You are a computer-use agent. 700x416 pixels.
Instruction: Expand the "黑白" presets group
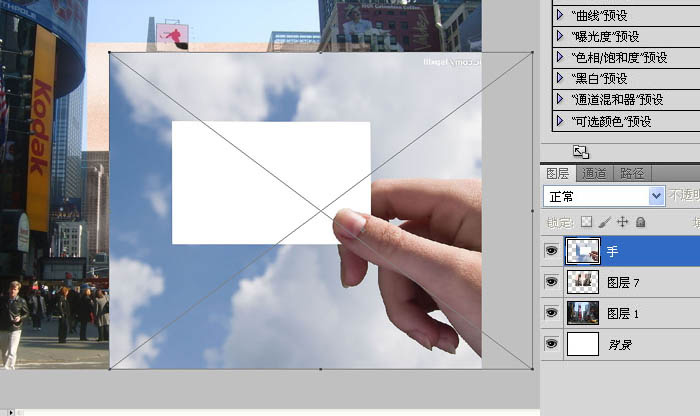click(559, 78)
